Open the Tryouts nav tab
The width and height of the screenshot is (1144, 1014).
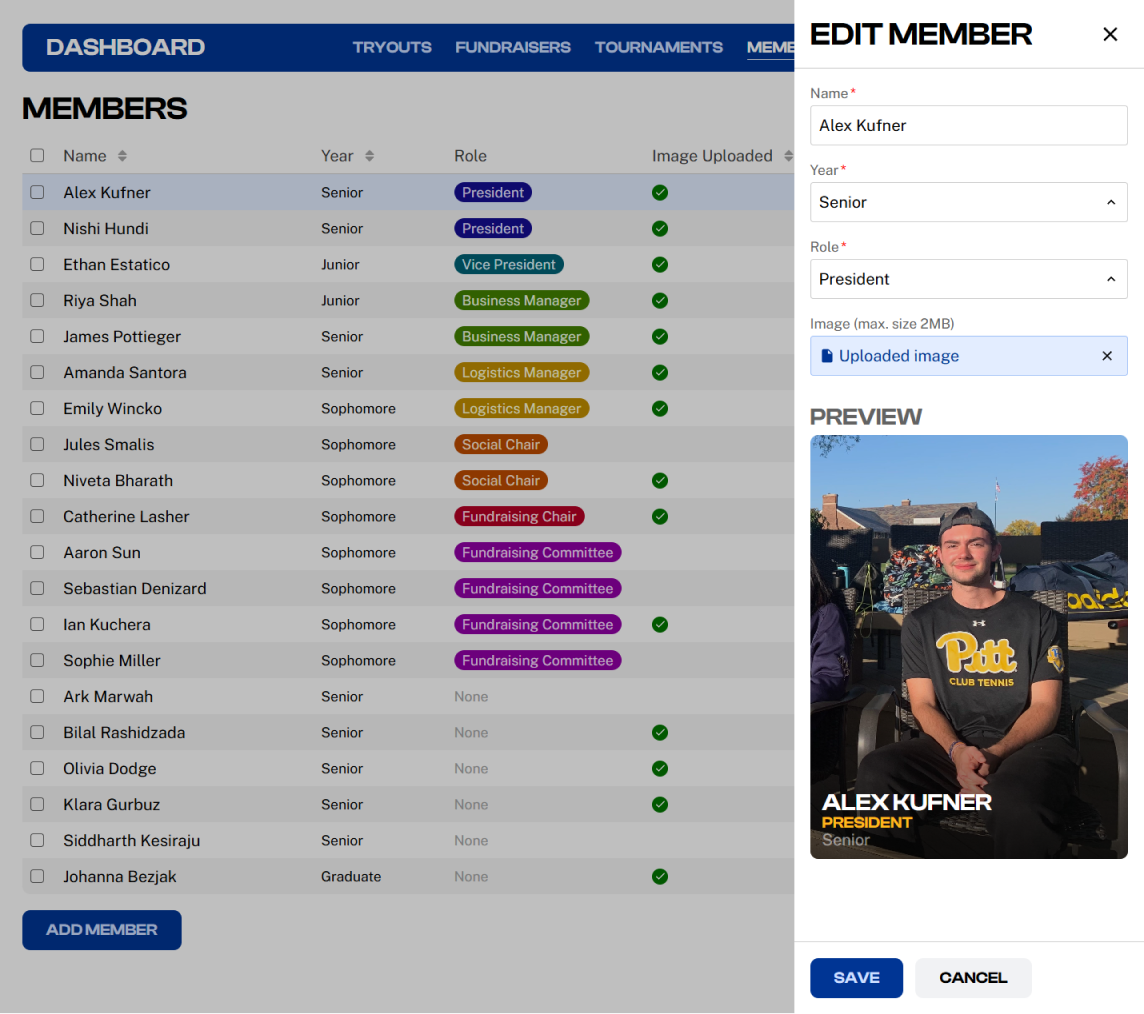pyautogui.click(x=392, y=47)
